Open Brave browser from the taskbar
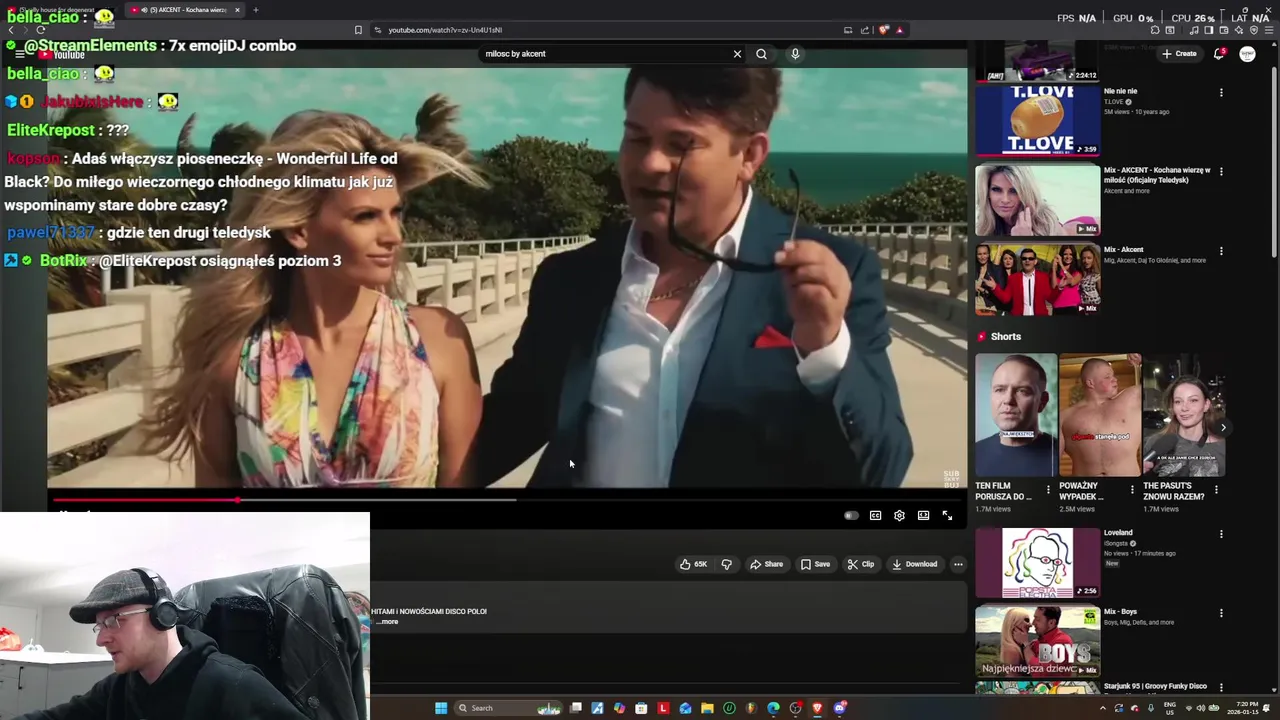Image resolution: width=1280 pixels, height=720 pixels. (x=817, y=708)
